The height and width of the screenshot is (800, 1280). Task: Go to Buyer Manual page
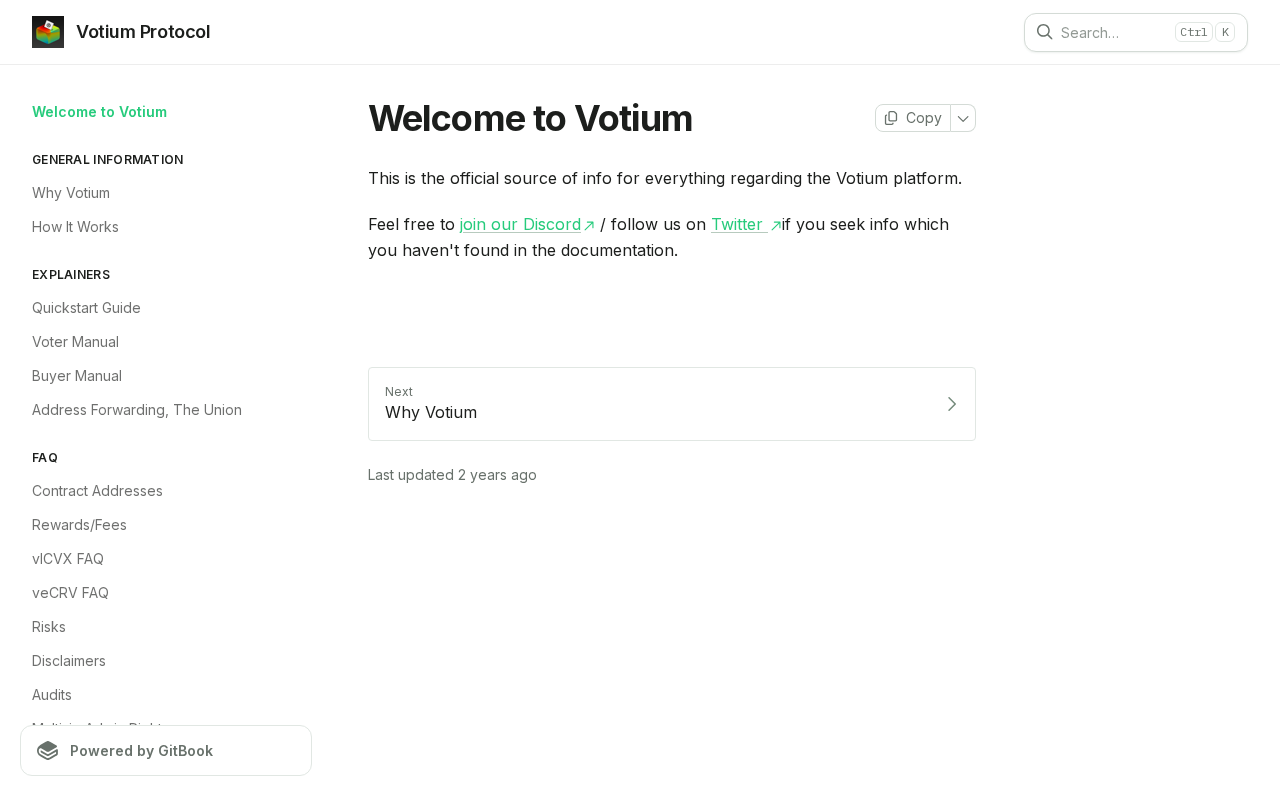(x=77, y=376)
